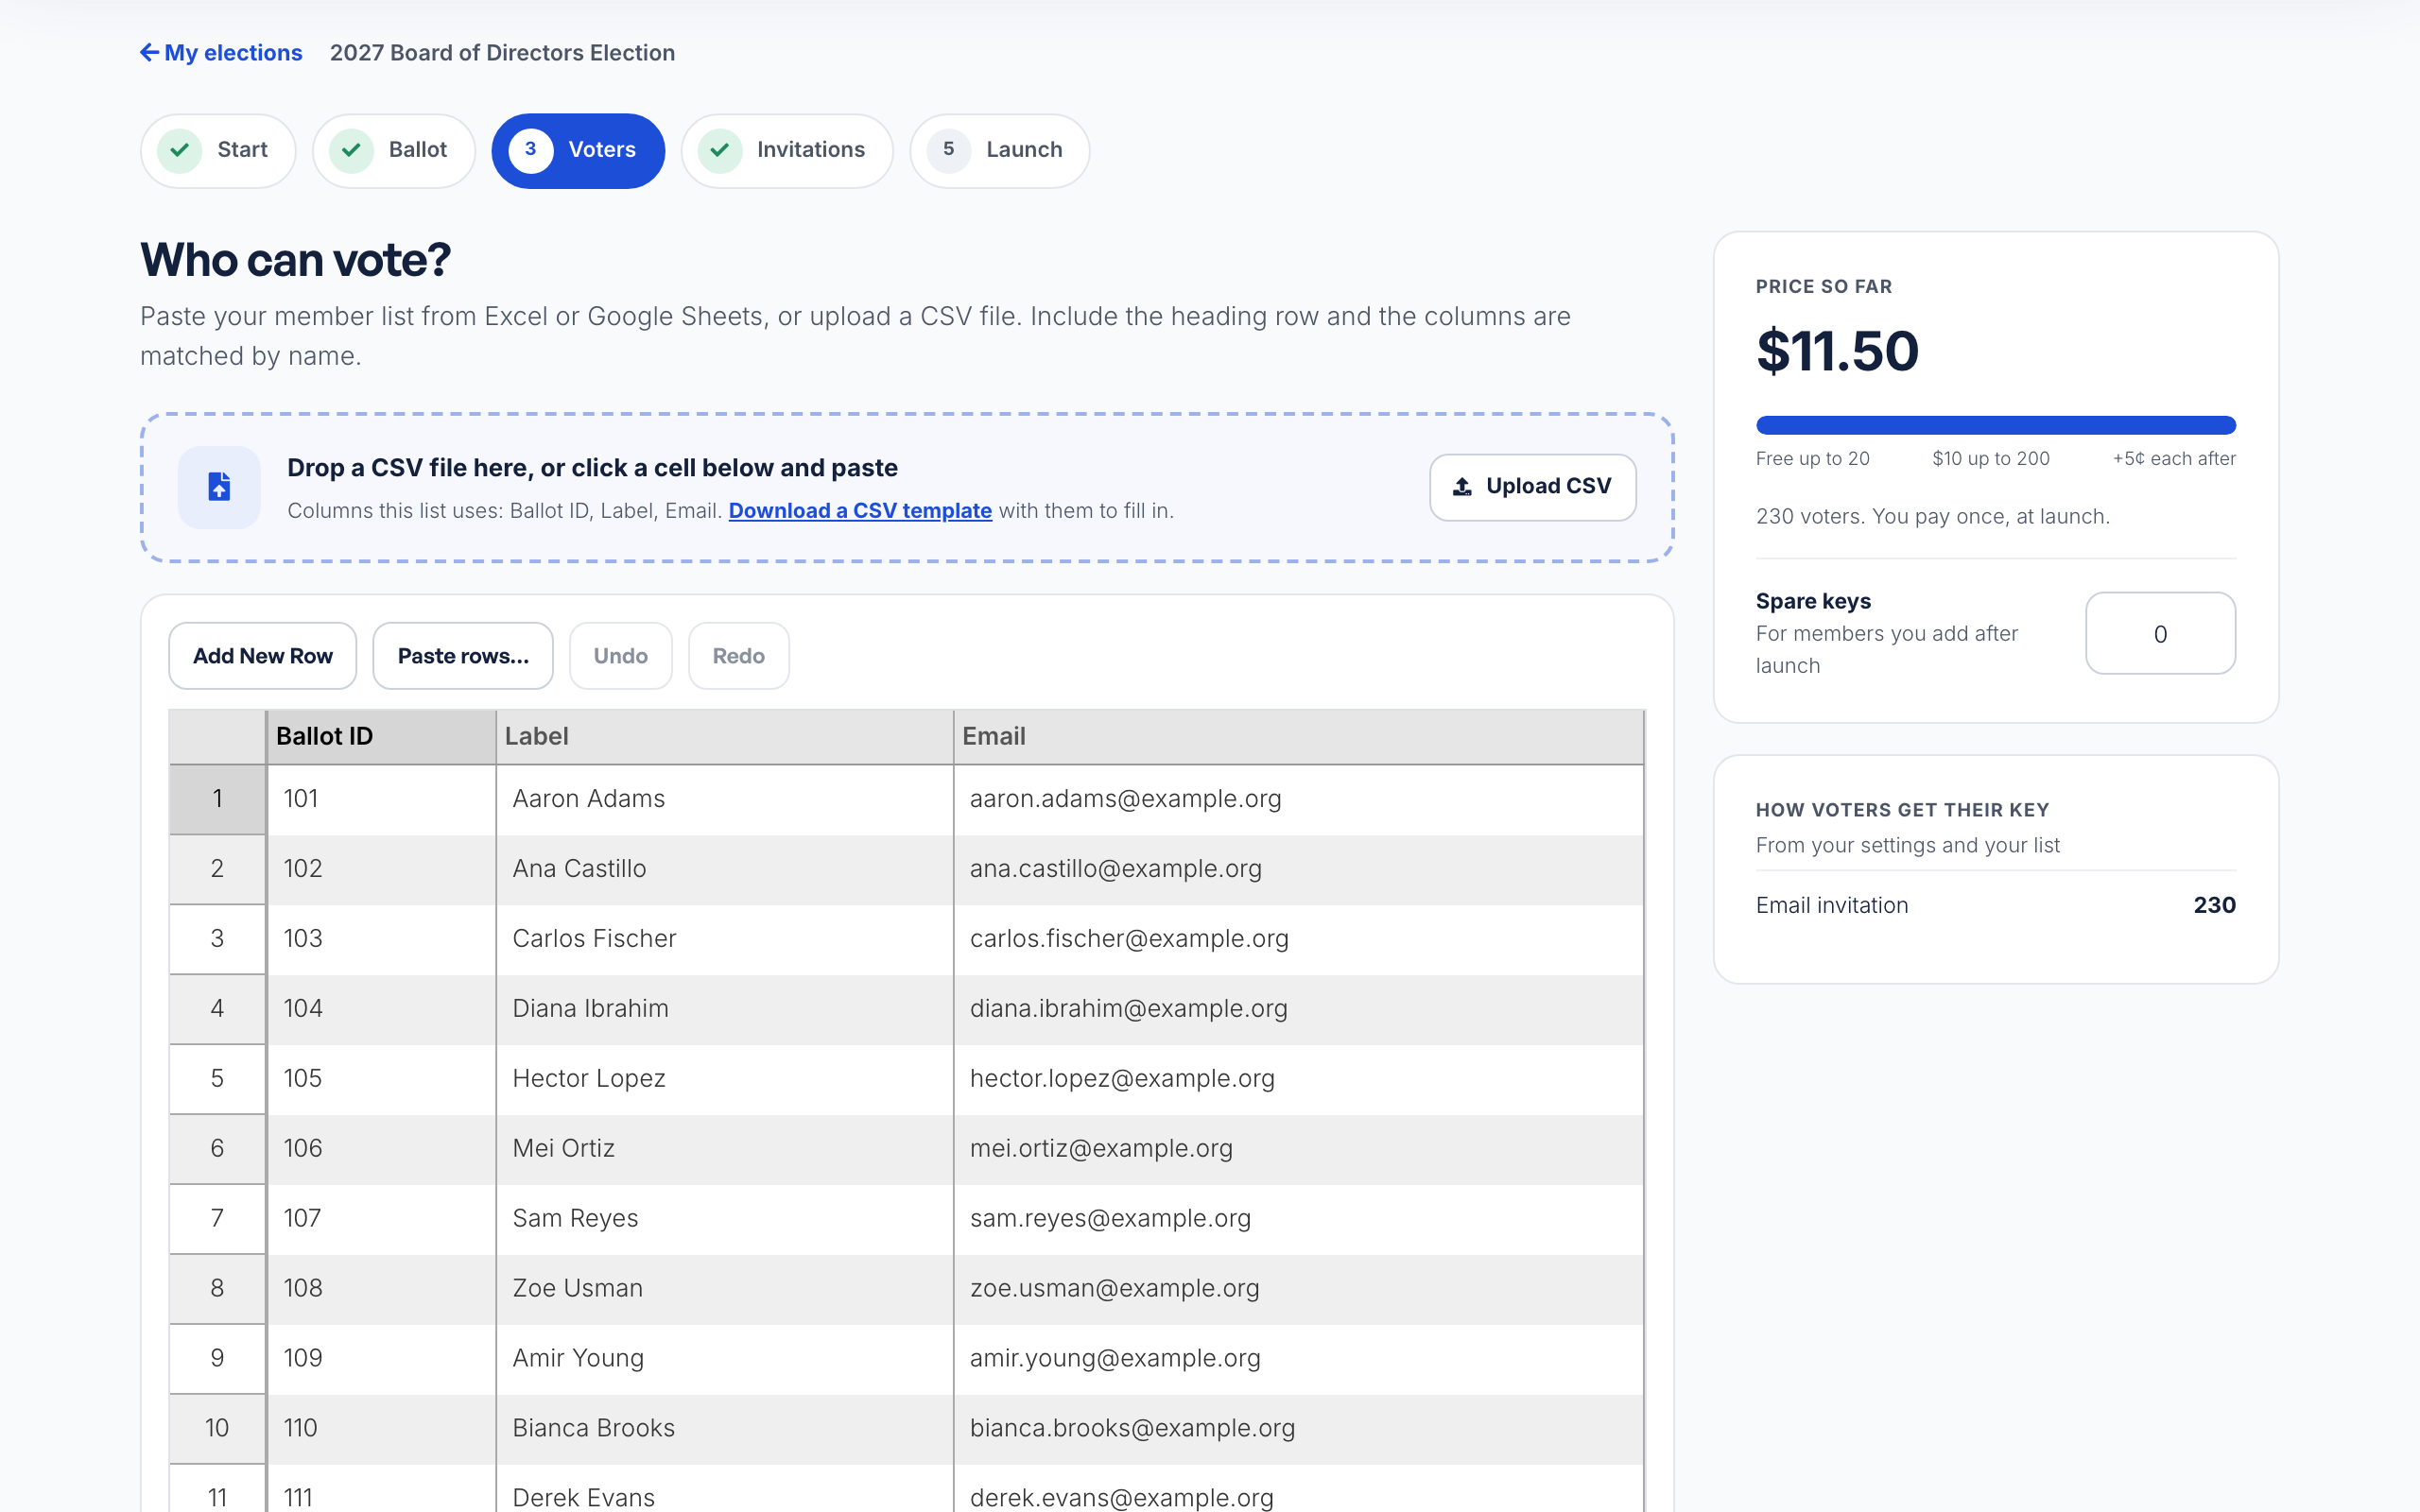Click the number 3 badge on Voters

(531, 150)
